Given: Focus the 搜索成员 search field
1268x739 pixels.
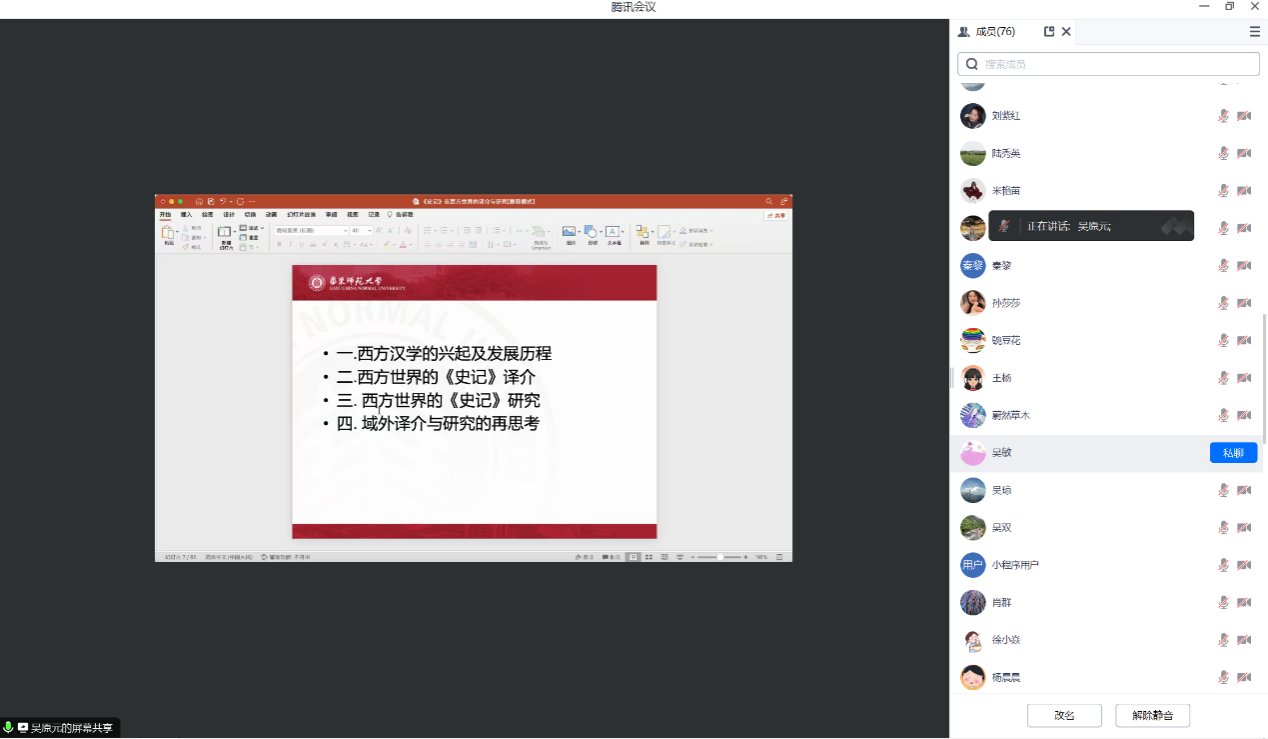Looking at the screenshot, I should pos(1115,64).
